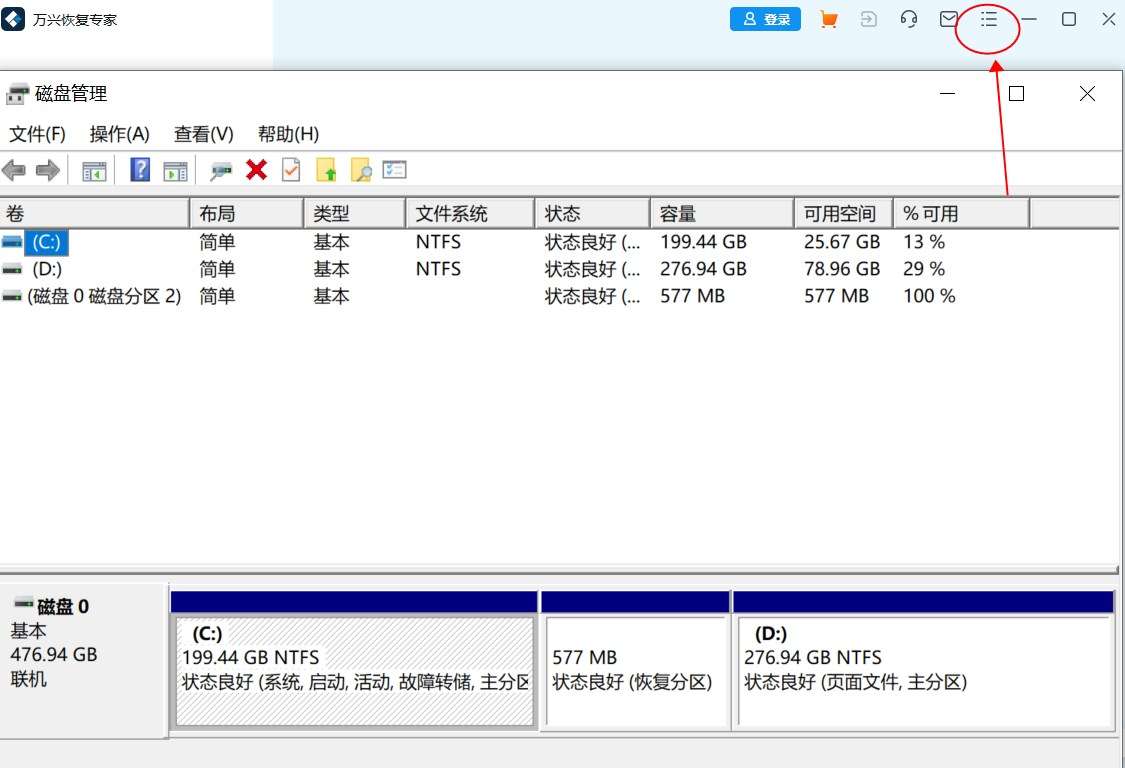Select the (C:) 199.44 GB NTFS partition block
Viewport: 1125px width, 768px height.
click(x=354, y=671)
